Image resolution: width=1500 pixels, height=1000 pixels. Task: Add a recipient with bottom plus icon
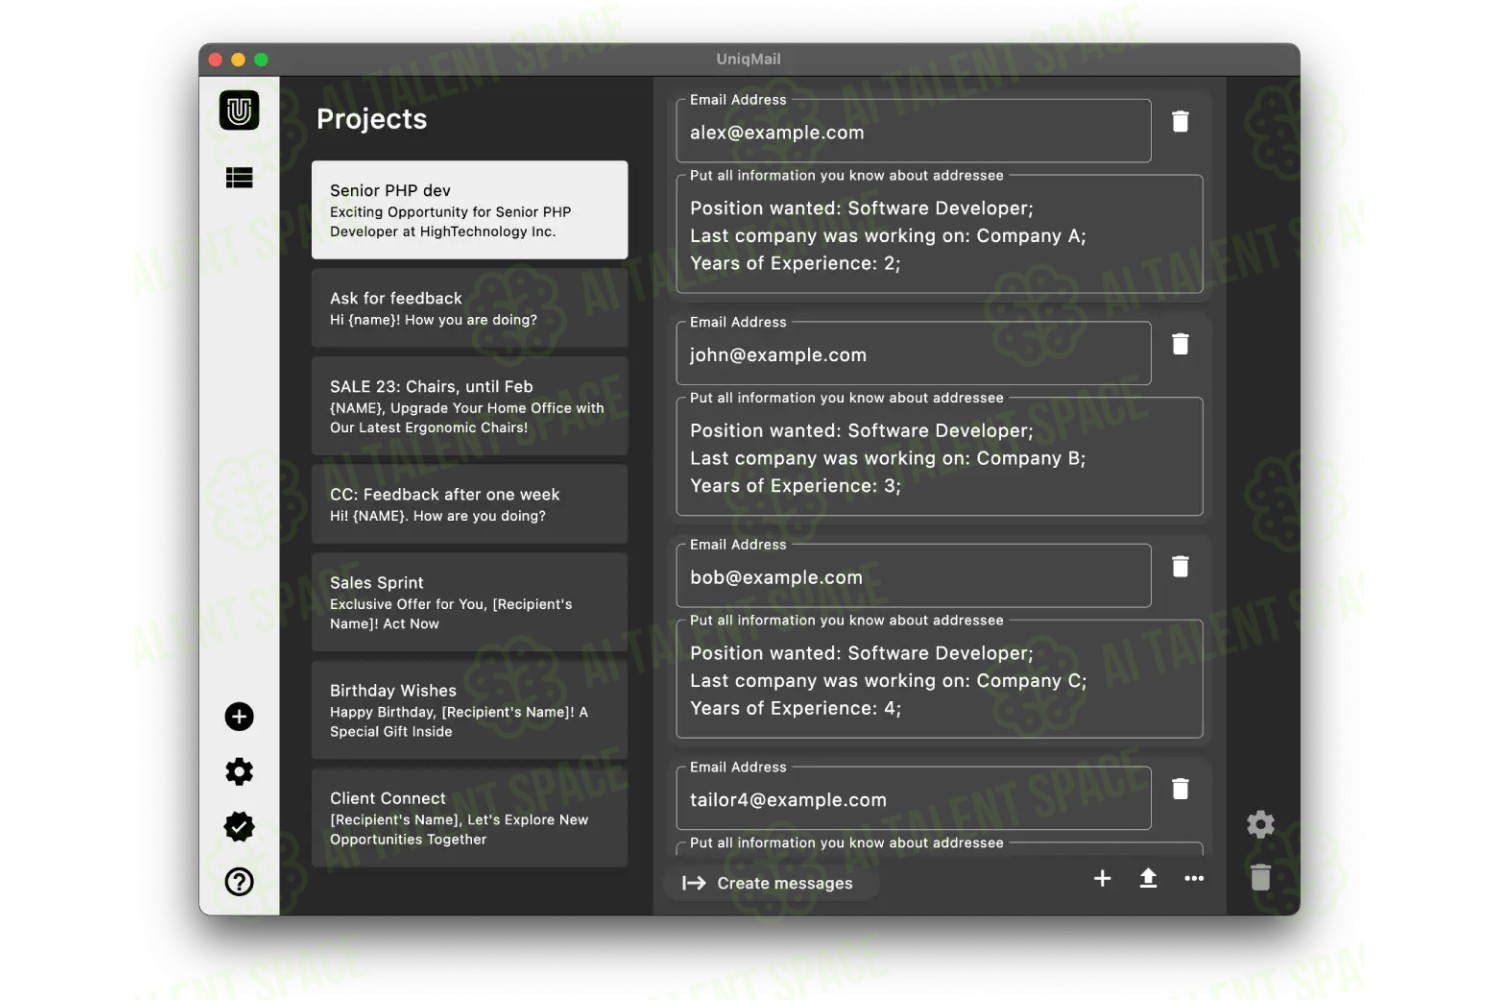click(1102, 878)
